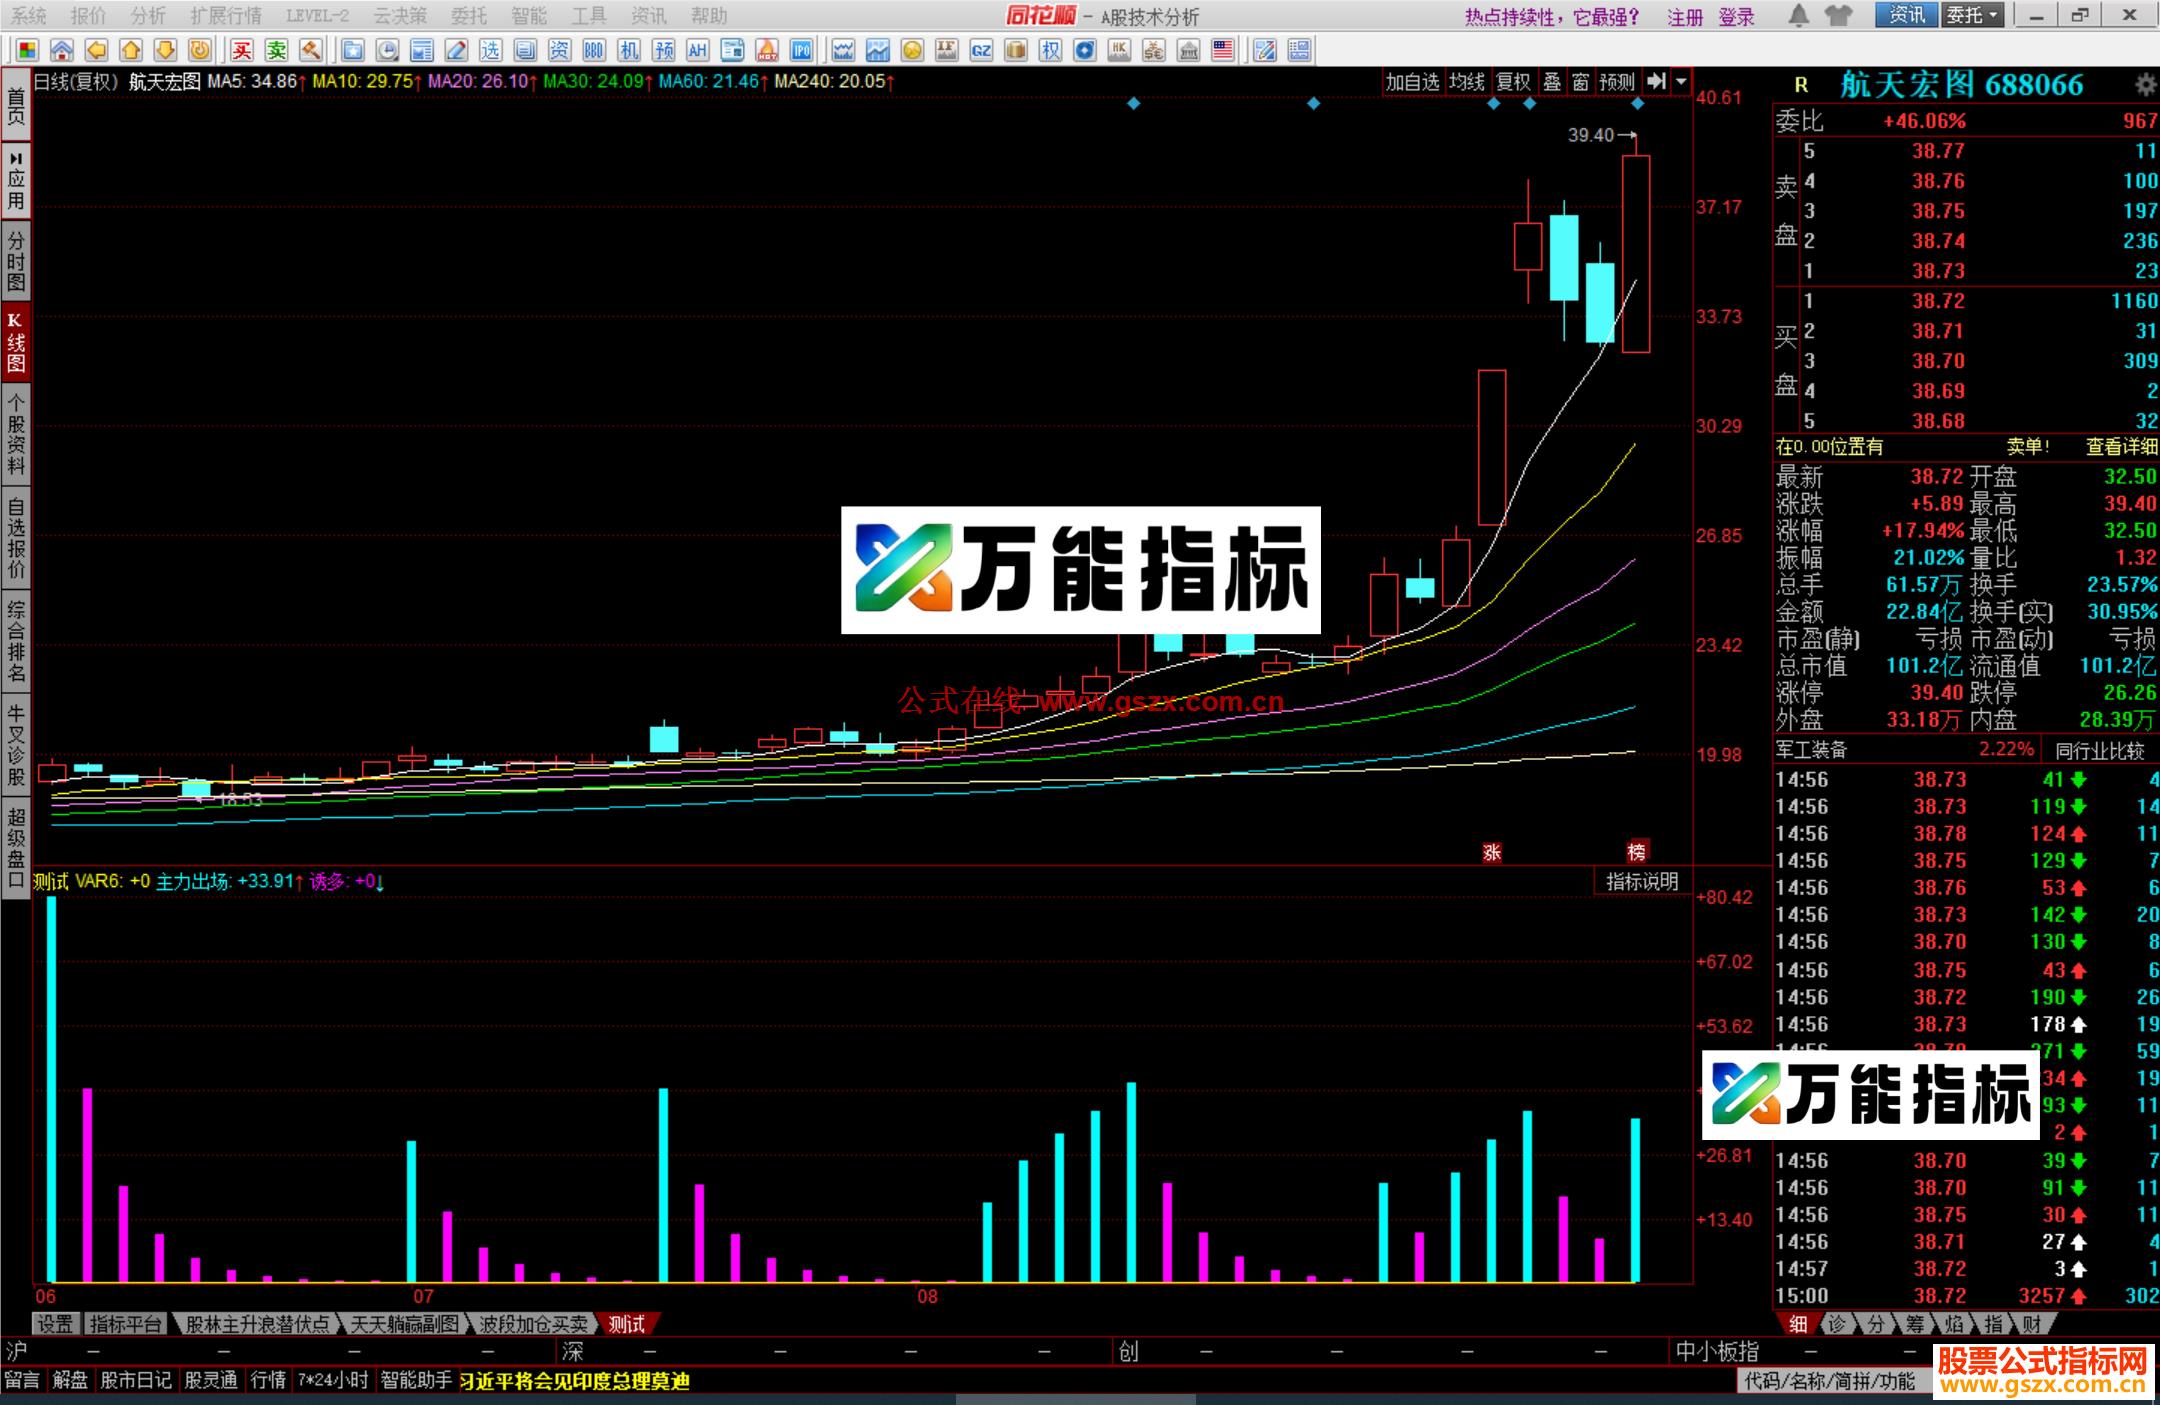Click the red 买 (buy) toolbar icon

point(242,50)
